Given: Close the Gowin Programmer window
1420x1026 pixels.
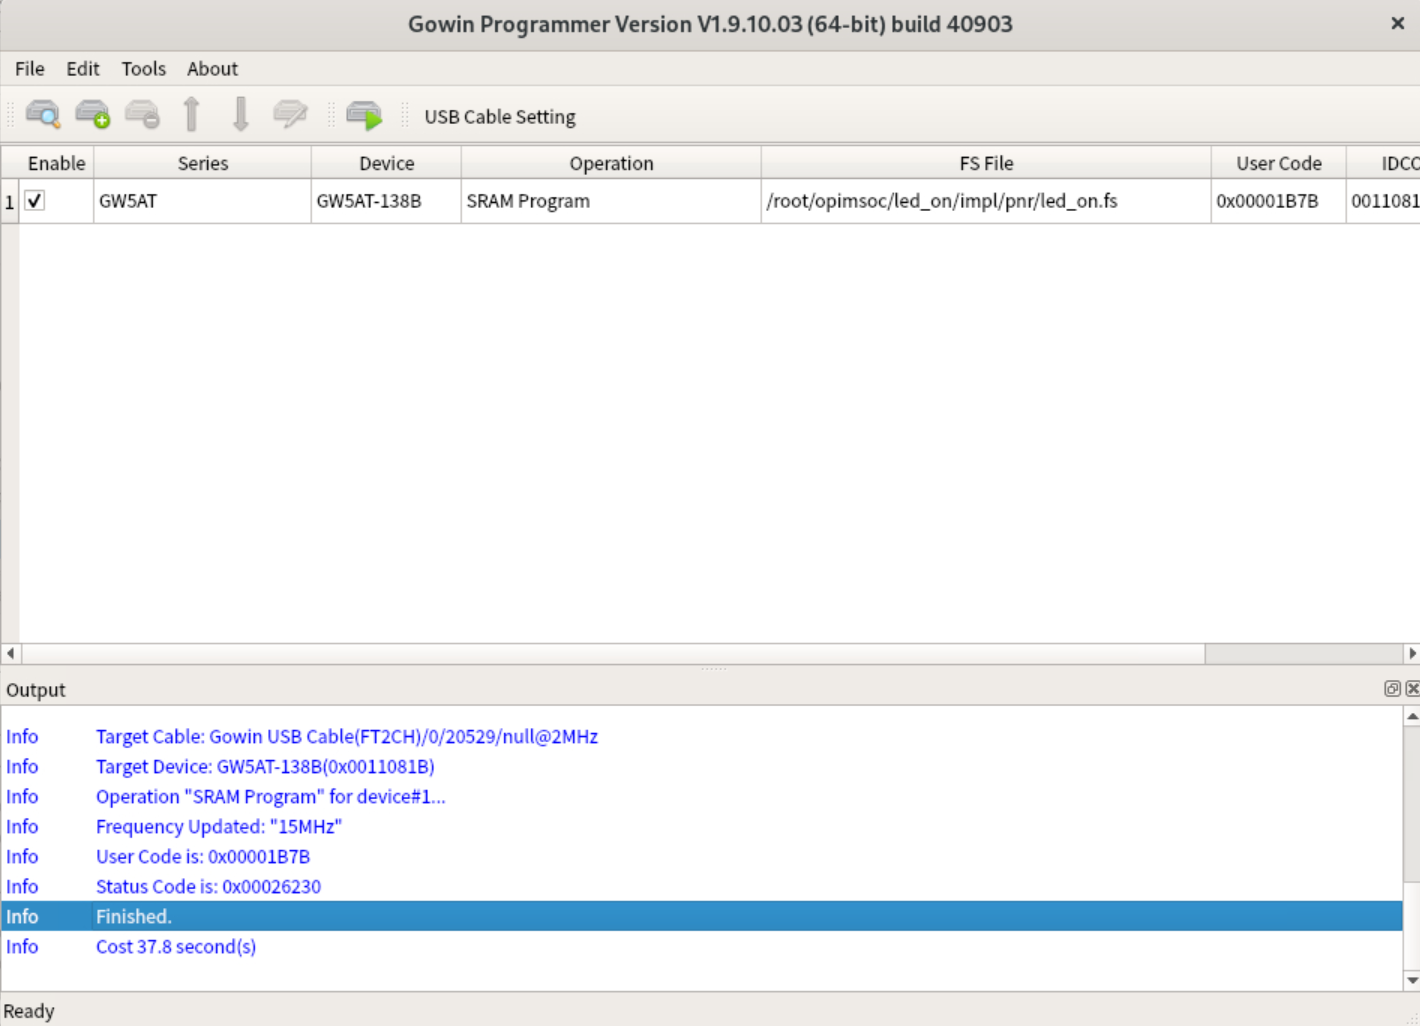Looking at the screenshot, I should 1398,23.
